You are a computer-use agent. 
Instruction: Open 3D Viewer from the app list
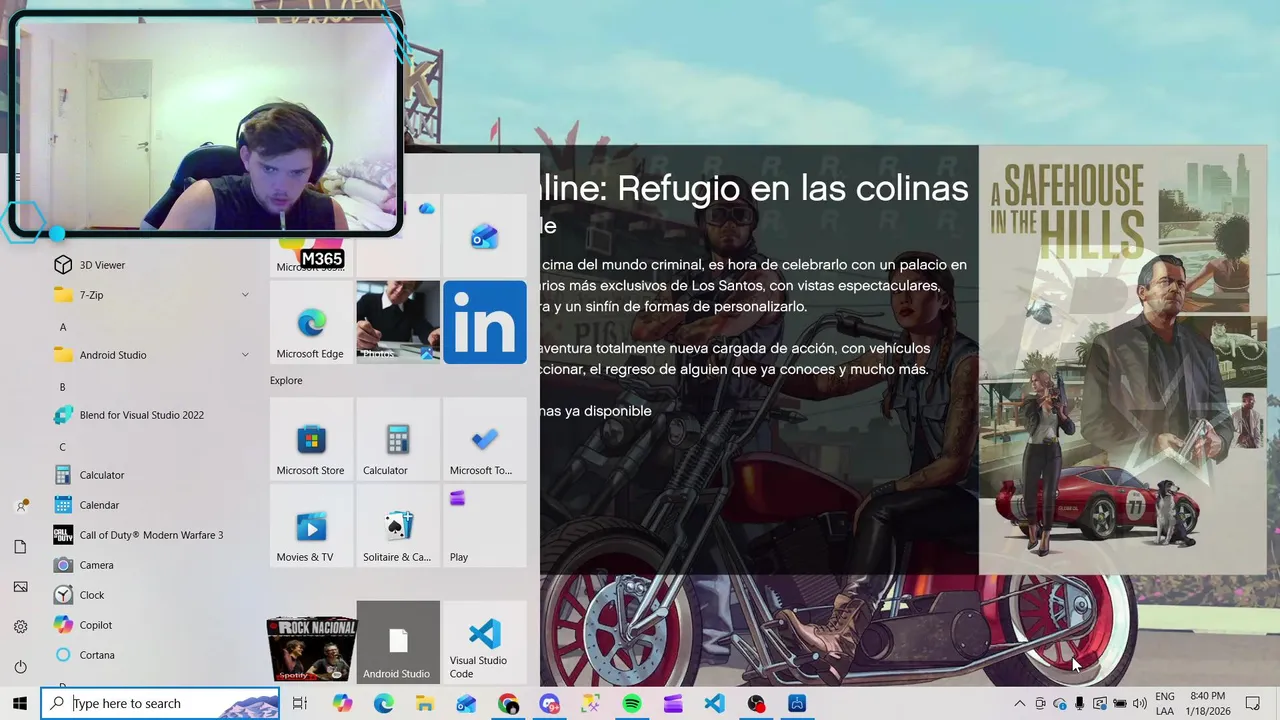(x=150, y=265)
